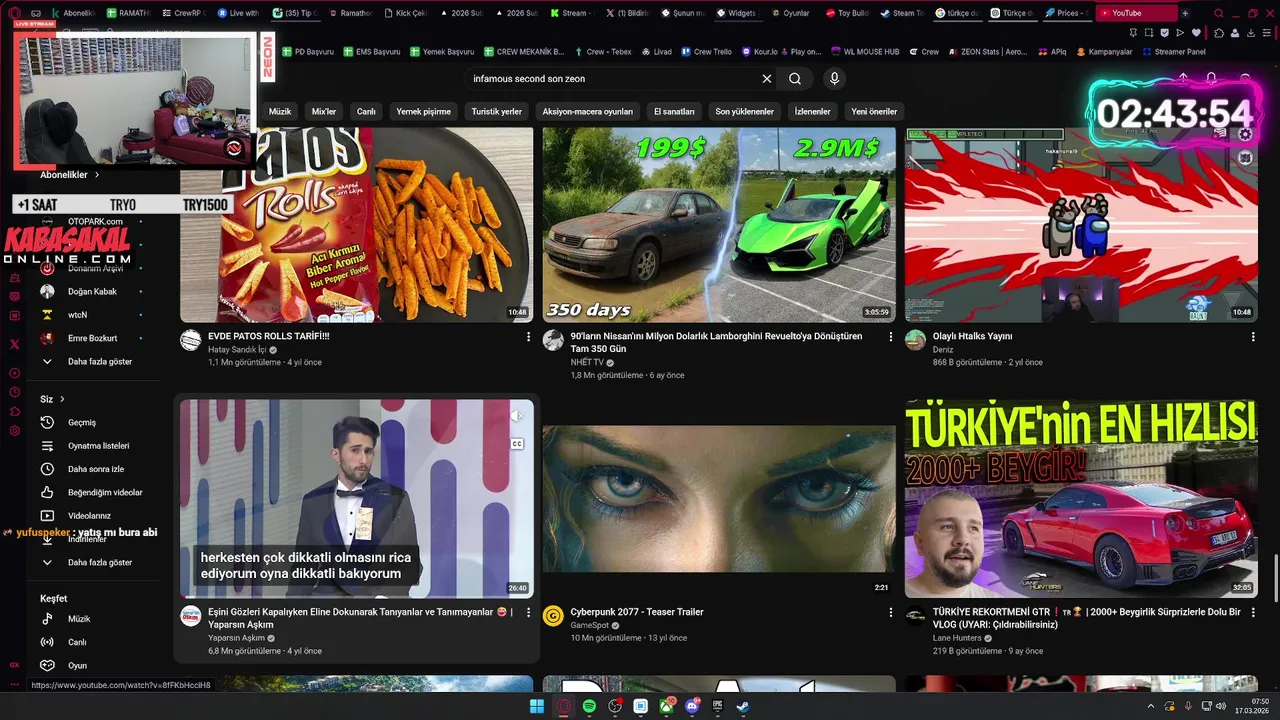Edit the search field 'infamous second son zeon'
Image resolution: width=1280 pixels, height=720 pixels.
(610, 79)
